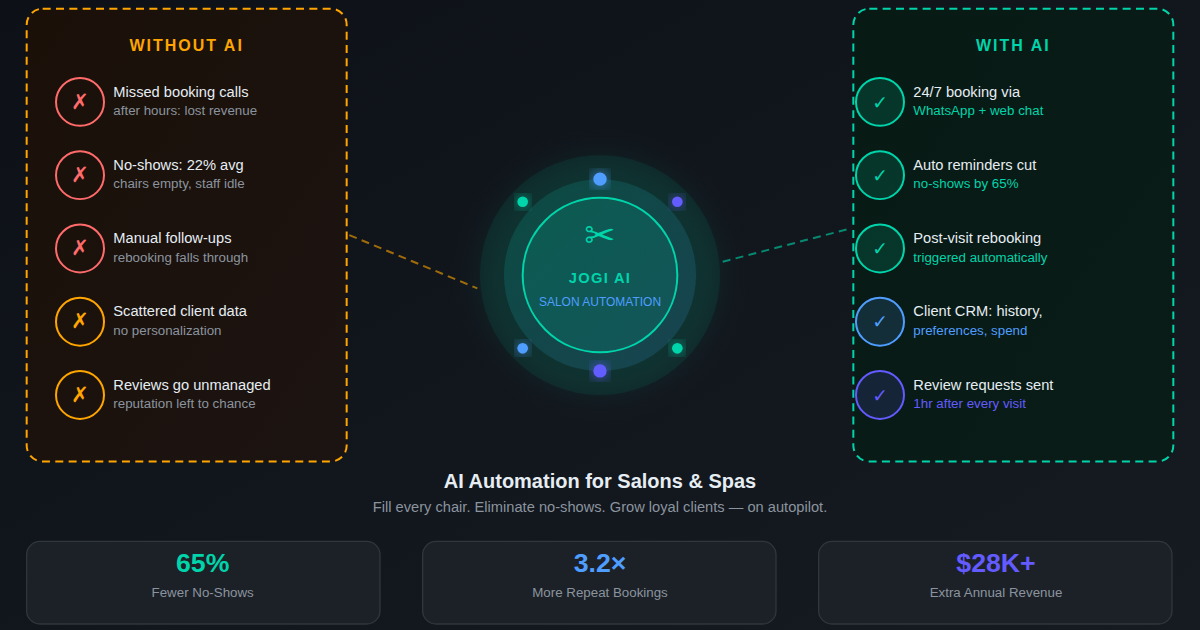The width and height of the screenshot is (1200, 630).
Task: Click the No-shows: 22% avg text
Action: click(178, 165)
